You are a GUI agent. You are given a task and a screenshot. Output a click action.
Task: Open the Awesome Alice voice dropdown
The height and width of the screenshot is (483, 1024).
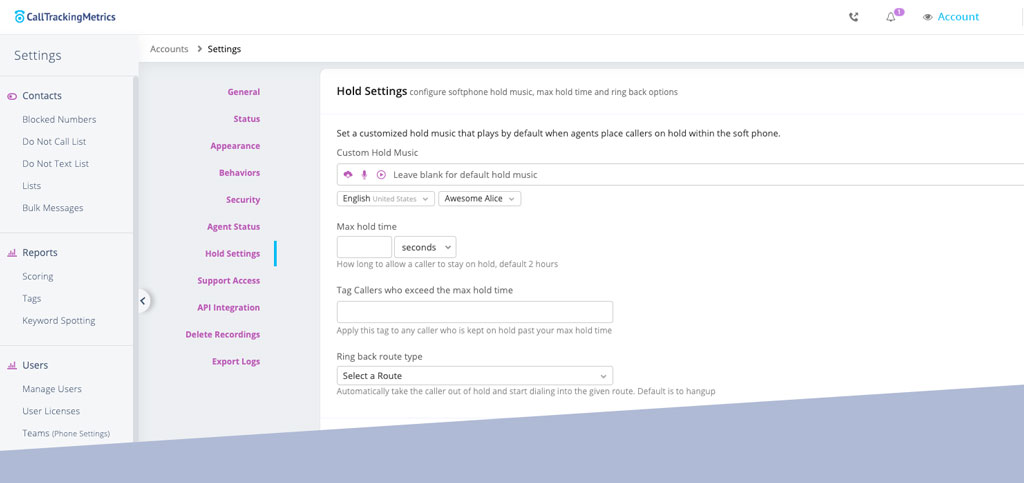479,199
